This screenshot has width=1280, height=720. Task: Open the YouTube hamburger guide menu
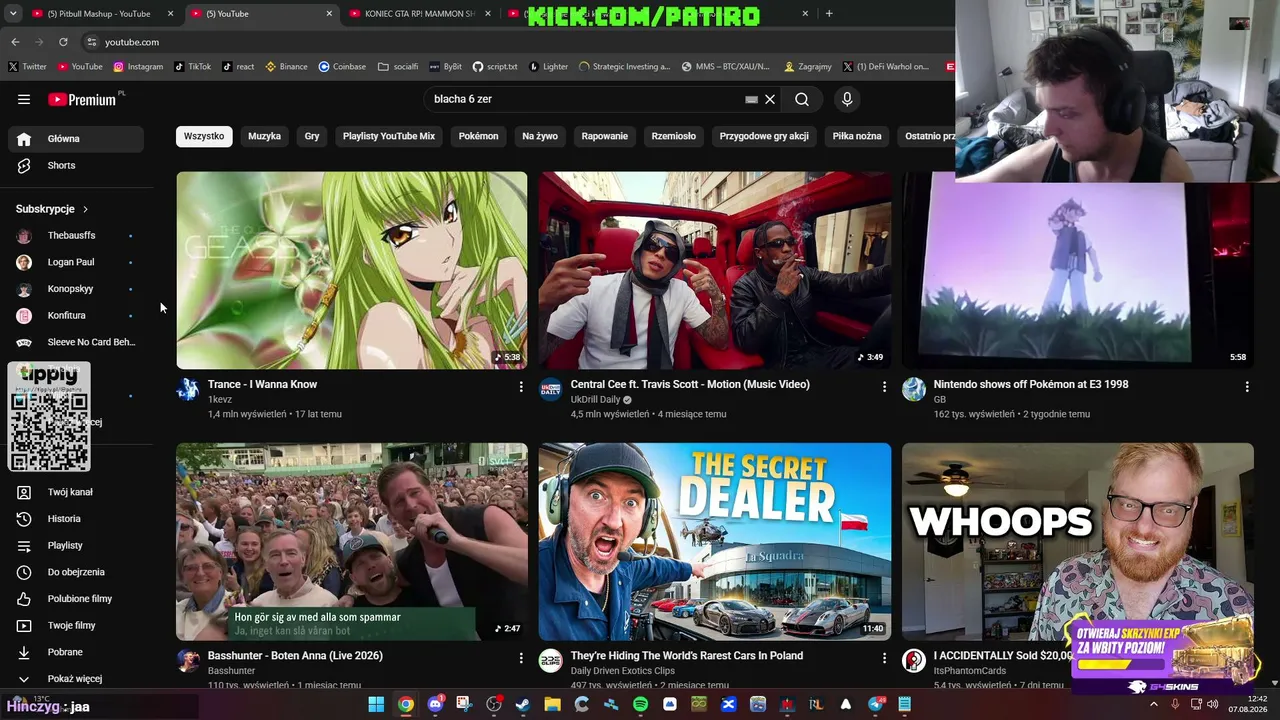[x=24, y=99]
